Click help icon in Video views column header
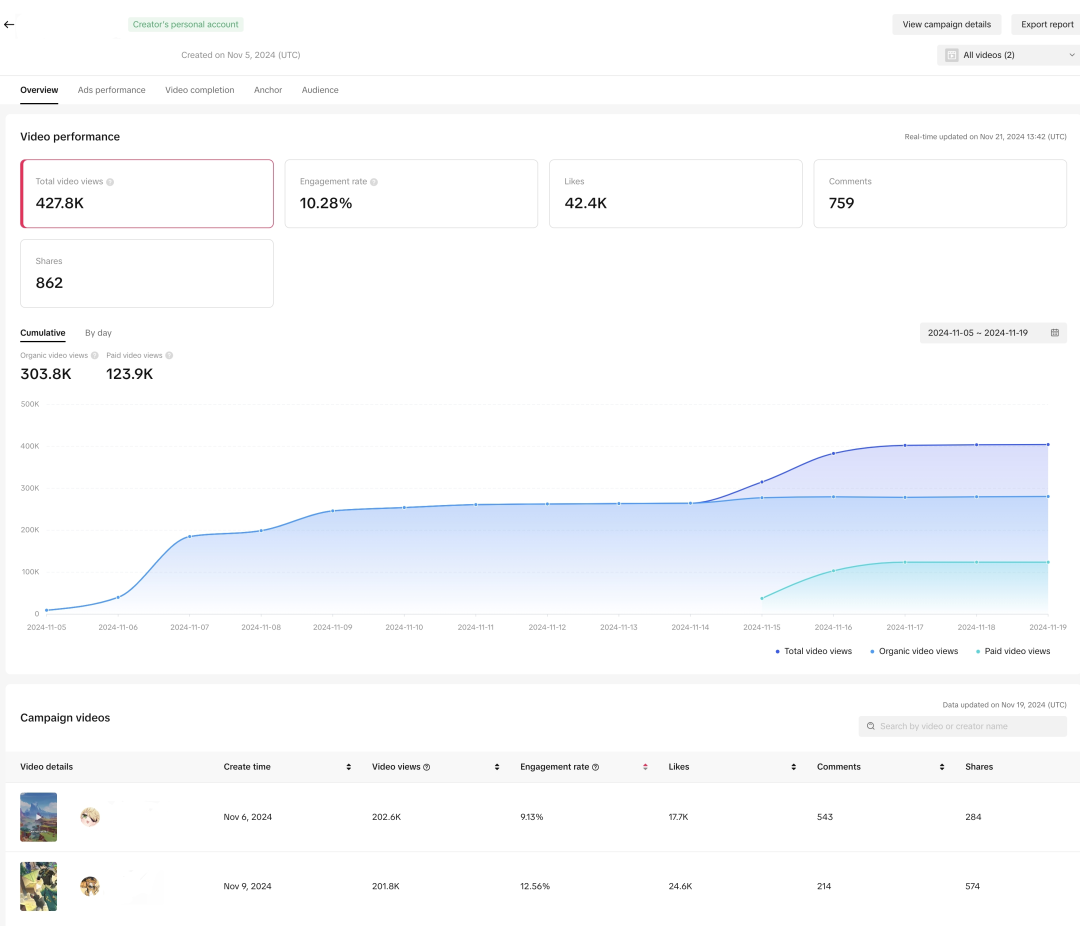 coord(426,767)
